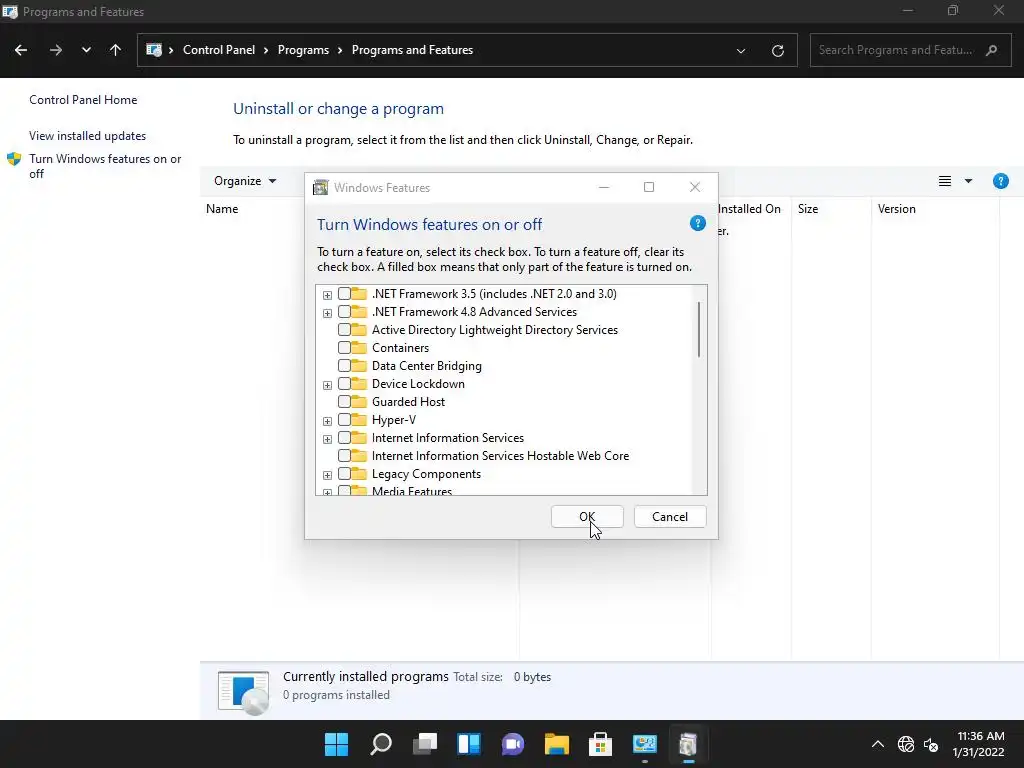This screenshot has width=1024, height=768.
Task: Close the Windows Features dialog
Action: tap(695, 187)
